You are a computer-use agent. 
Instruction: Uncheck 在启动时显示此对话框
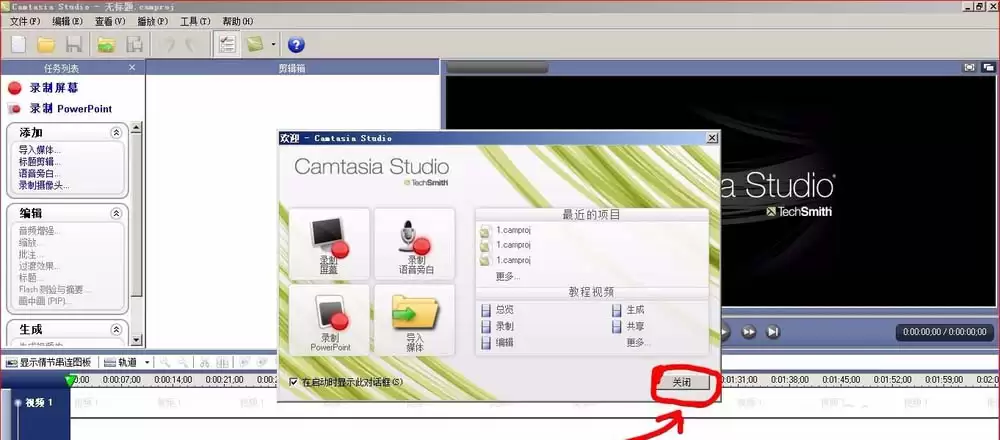click(x=294, y=382)
